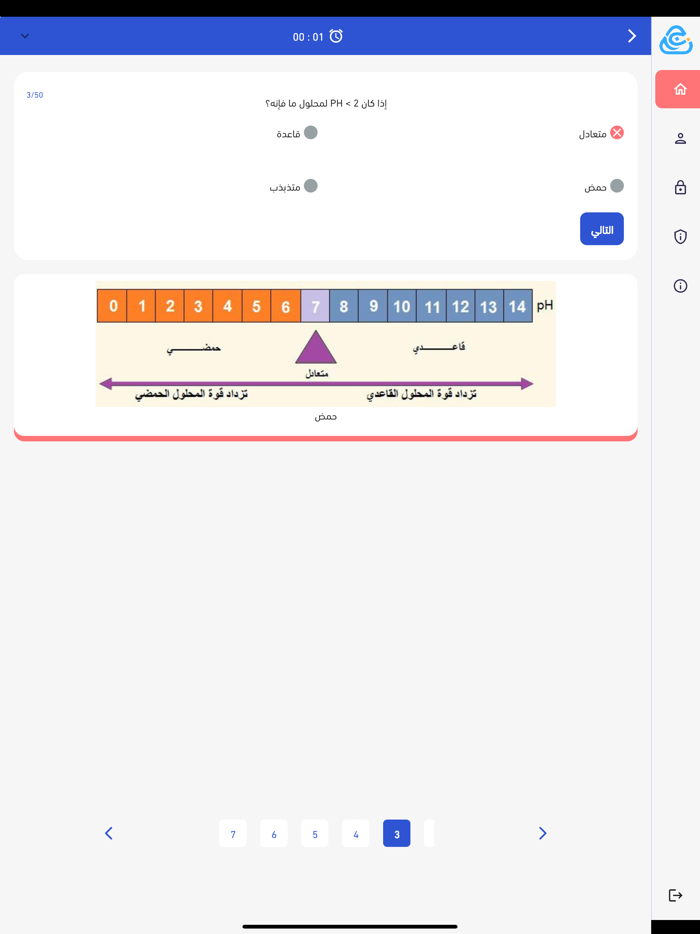The image size is (700, 934).
Task: Open the shield privacy icon
Action: coord(680,237)
